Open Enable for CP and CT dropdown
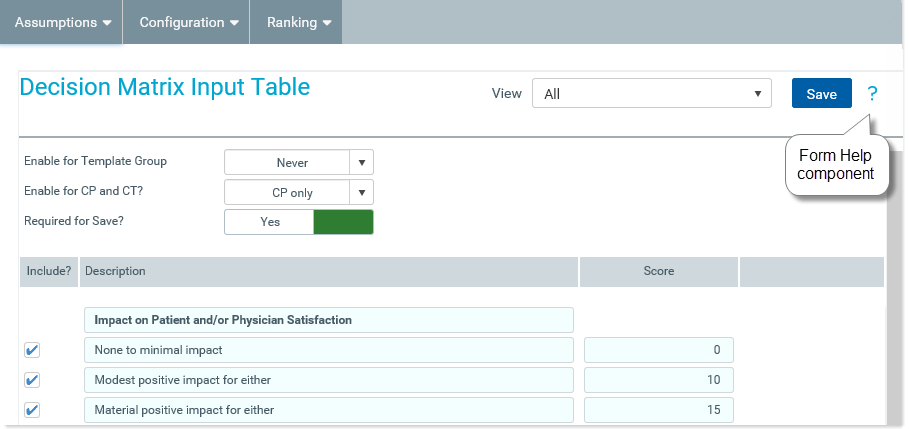909x429 pixels. (x=298, y=192)
